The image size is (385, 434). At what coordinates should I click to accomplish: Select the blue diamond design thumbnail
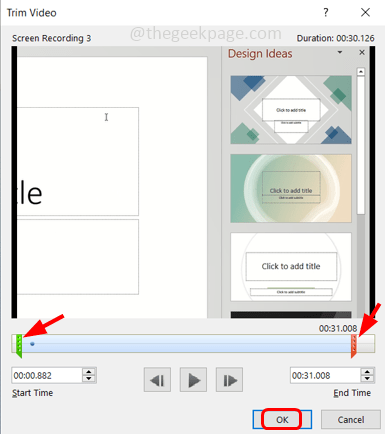tap(291, 110)
